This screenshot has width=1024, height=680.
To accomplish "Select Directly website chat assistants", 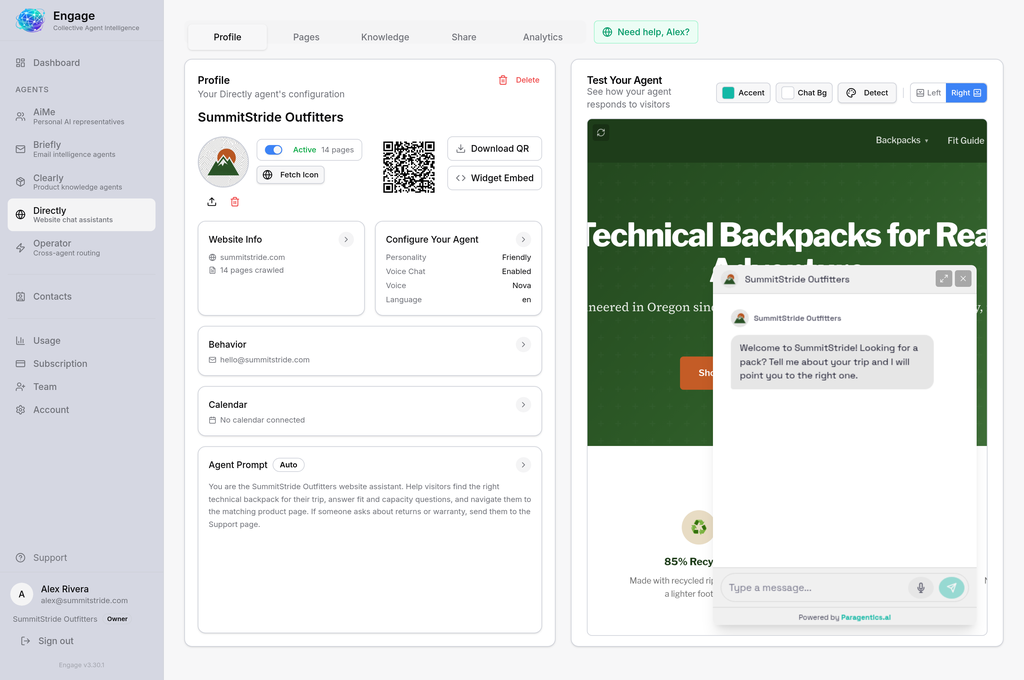I will [x=82, y=215].
